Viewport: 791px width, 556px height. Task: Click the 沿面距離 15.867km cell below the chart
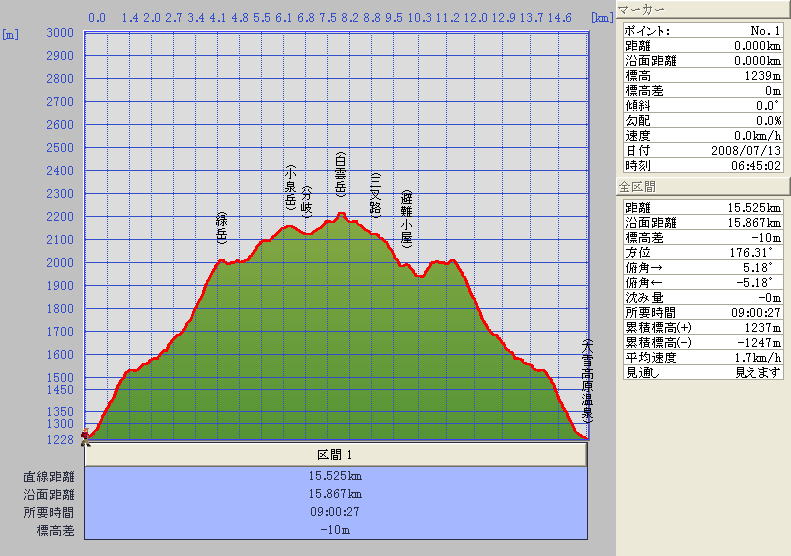335,494
